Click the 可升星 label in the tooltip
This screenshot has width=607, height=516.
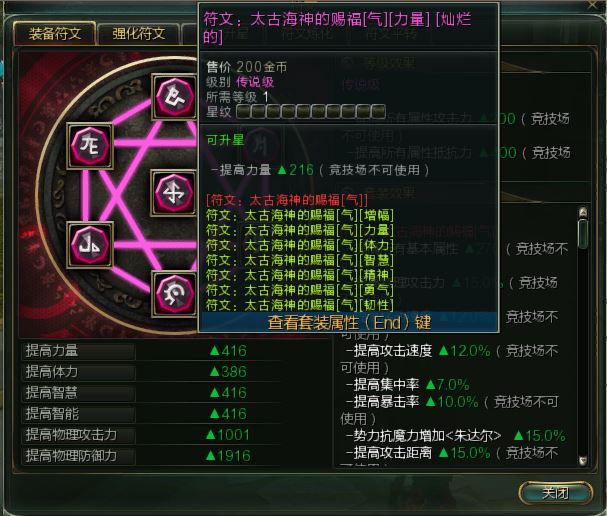tap(225, 140)
